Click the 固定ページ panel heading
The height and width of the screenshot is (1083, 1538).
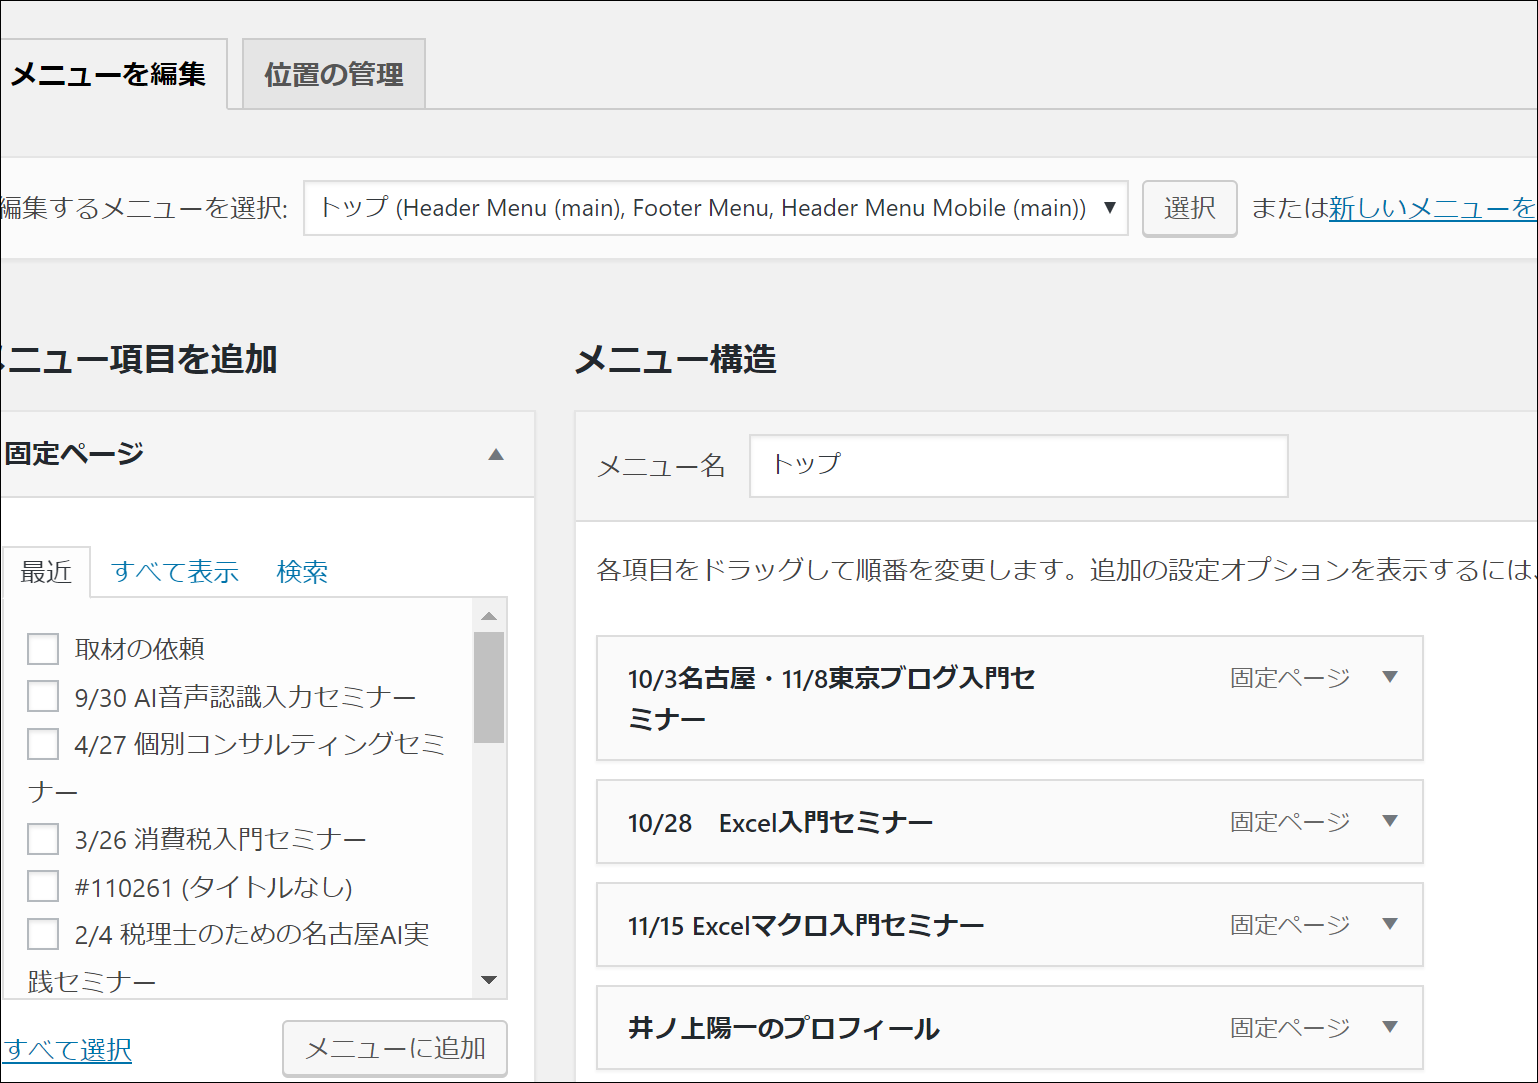click(74, 454)
